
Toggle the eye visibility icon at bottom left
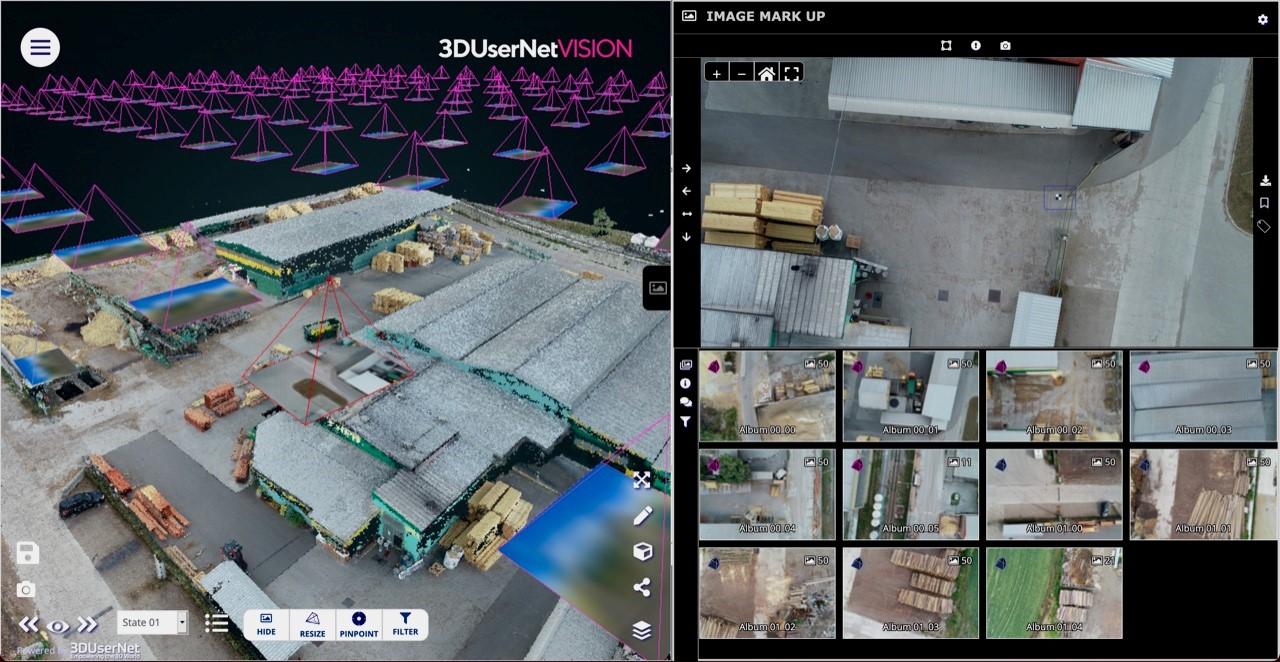(x=58, y=624)
